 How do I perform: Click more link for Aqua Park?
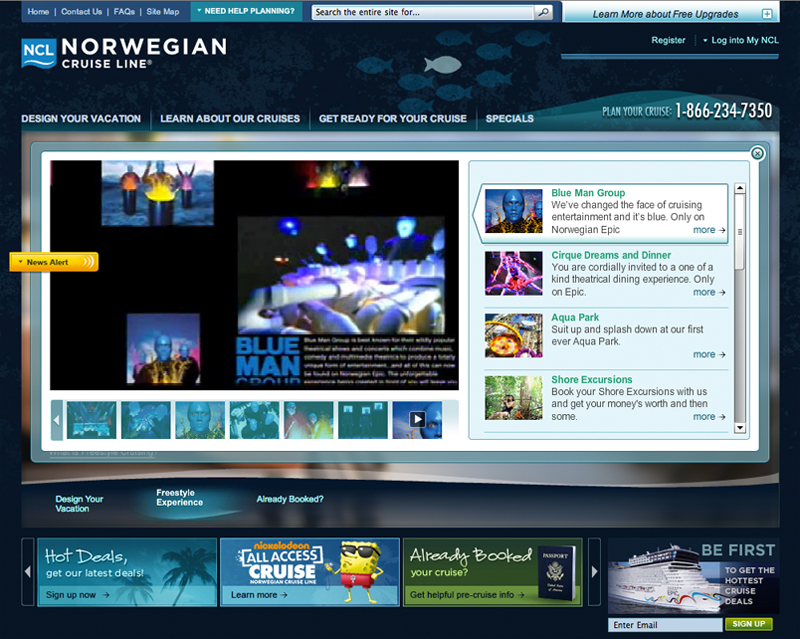(x=709, y=355)
